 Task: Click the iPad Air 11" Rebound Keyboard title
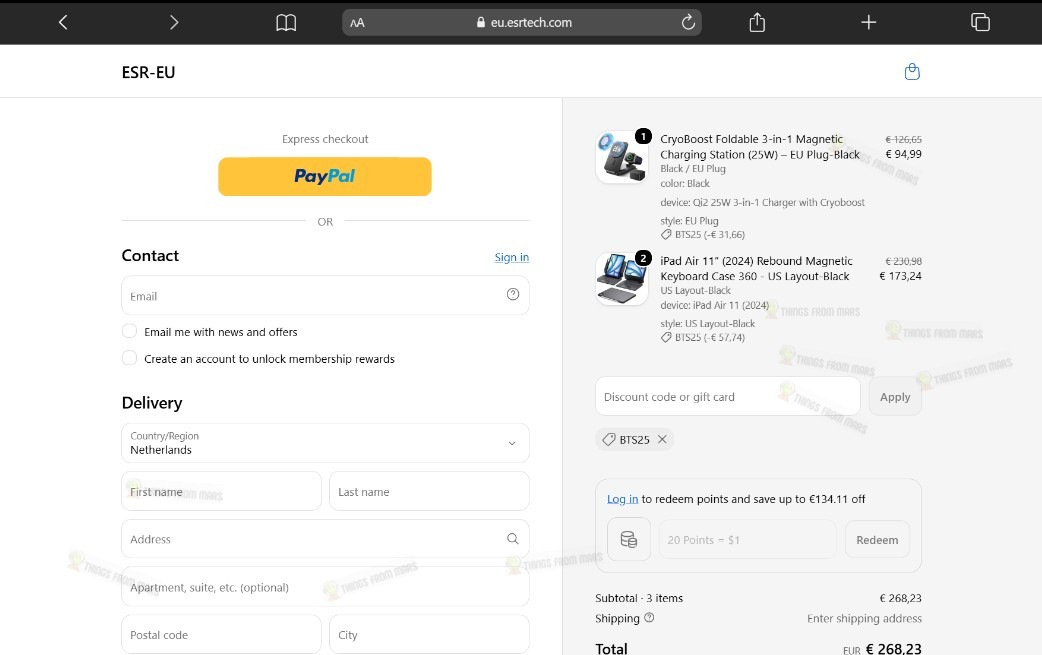tap(756, 268)
